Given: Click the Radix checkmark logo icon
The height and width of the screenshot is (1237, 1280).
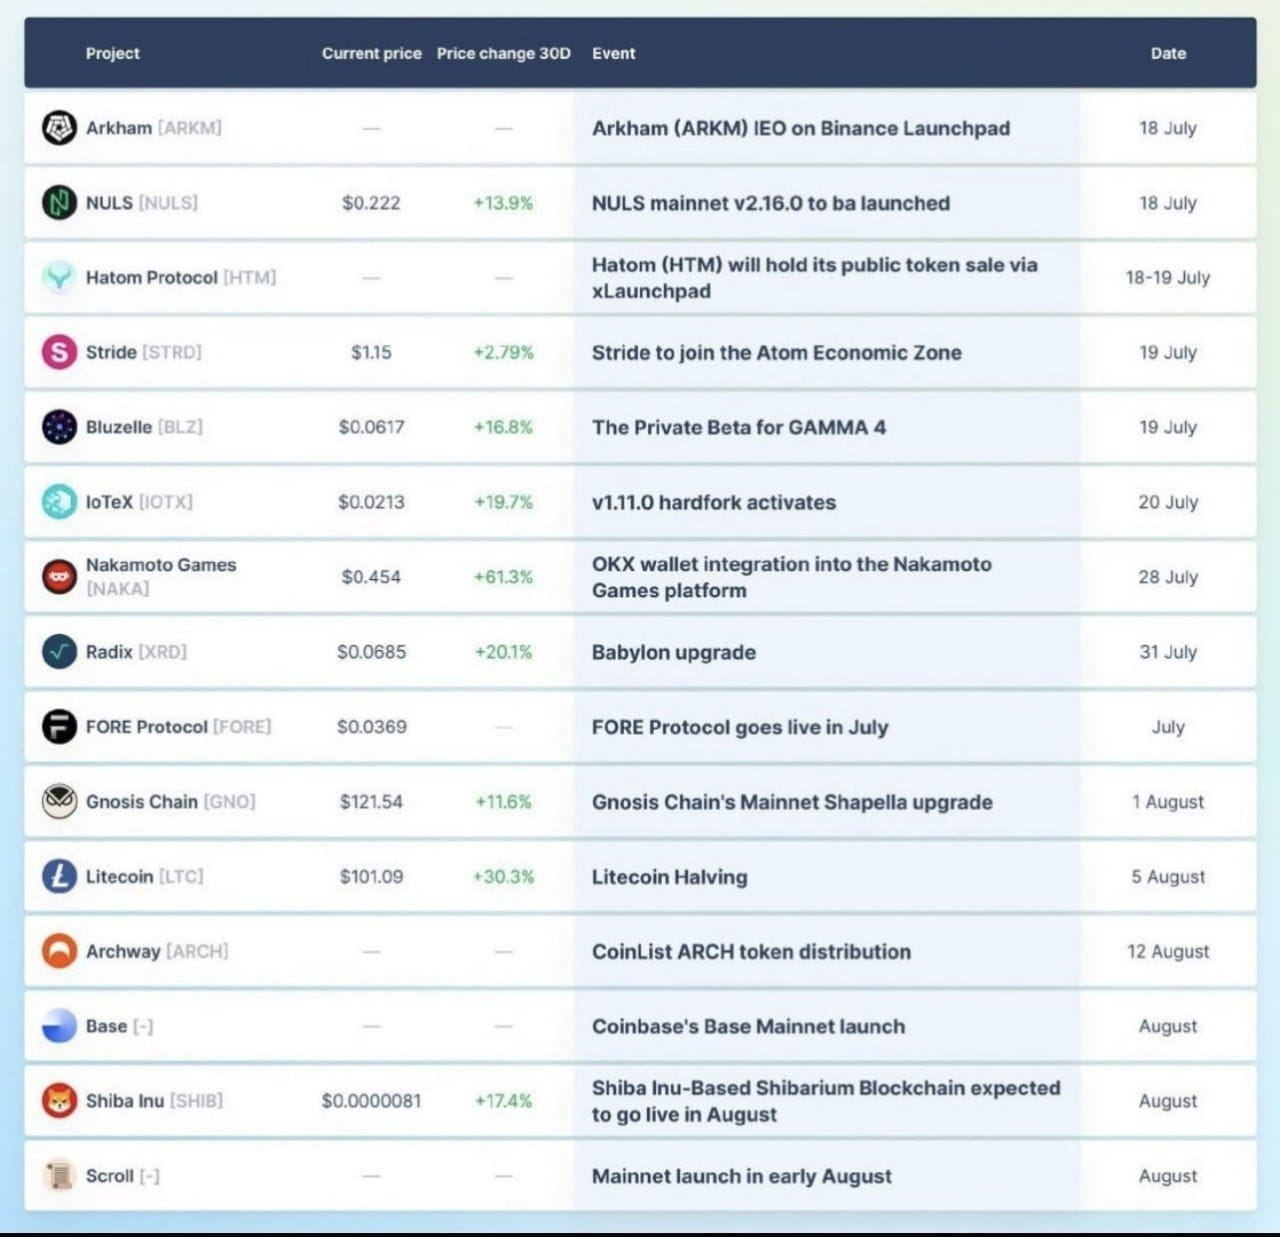Looking at the screenshot, I should click(59, 652).
